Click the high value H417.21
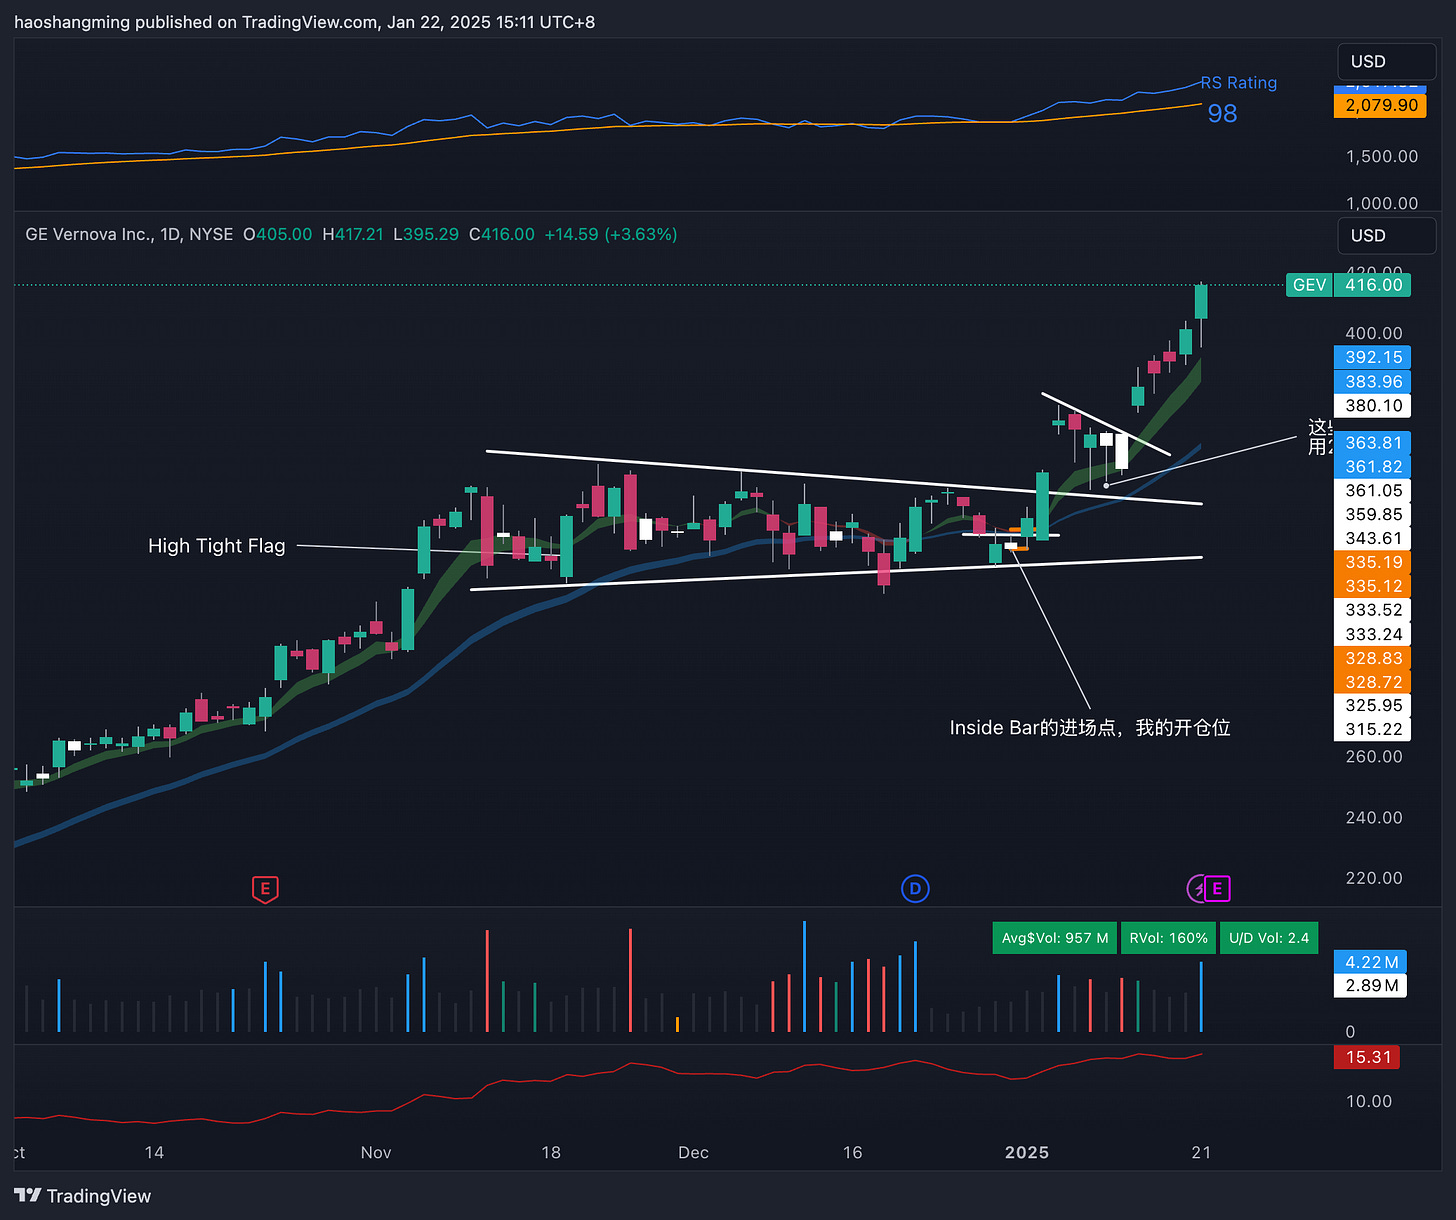This screenshot has width=1456, height=1220. [353, 234]
